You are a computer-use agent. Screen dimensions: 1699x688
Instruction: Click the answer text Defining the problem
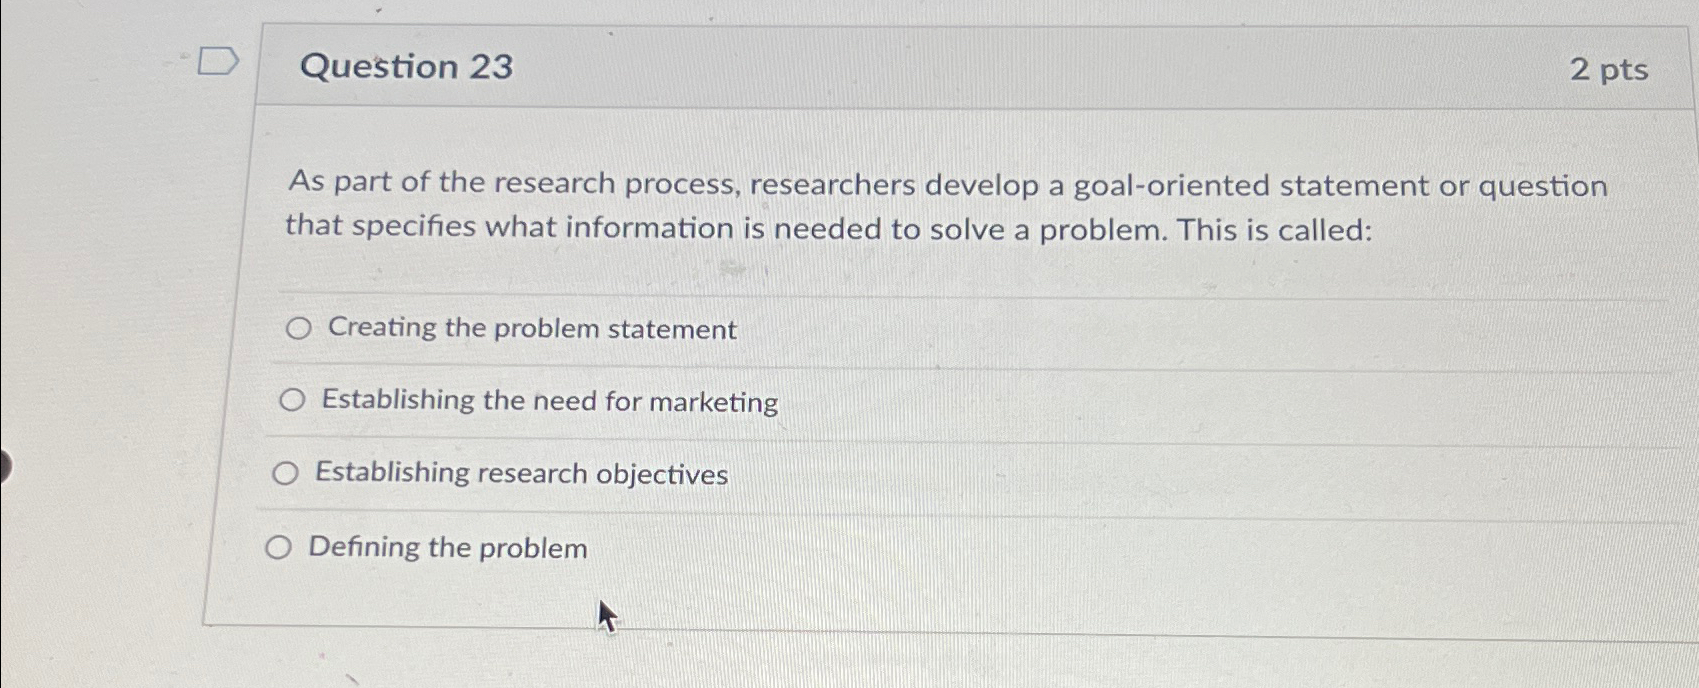click(447, 549)
